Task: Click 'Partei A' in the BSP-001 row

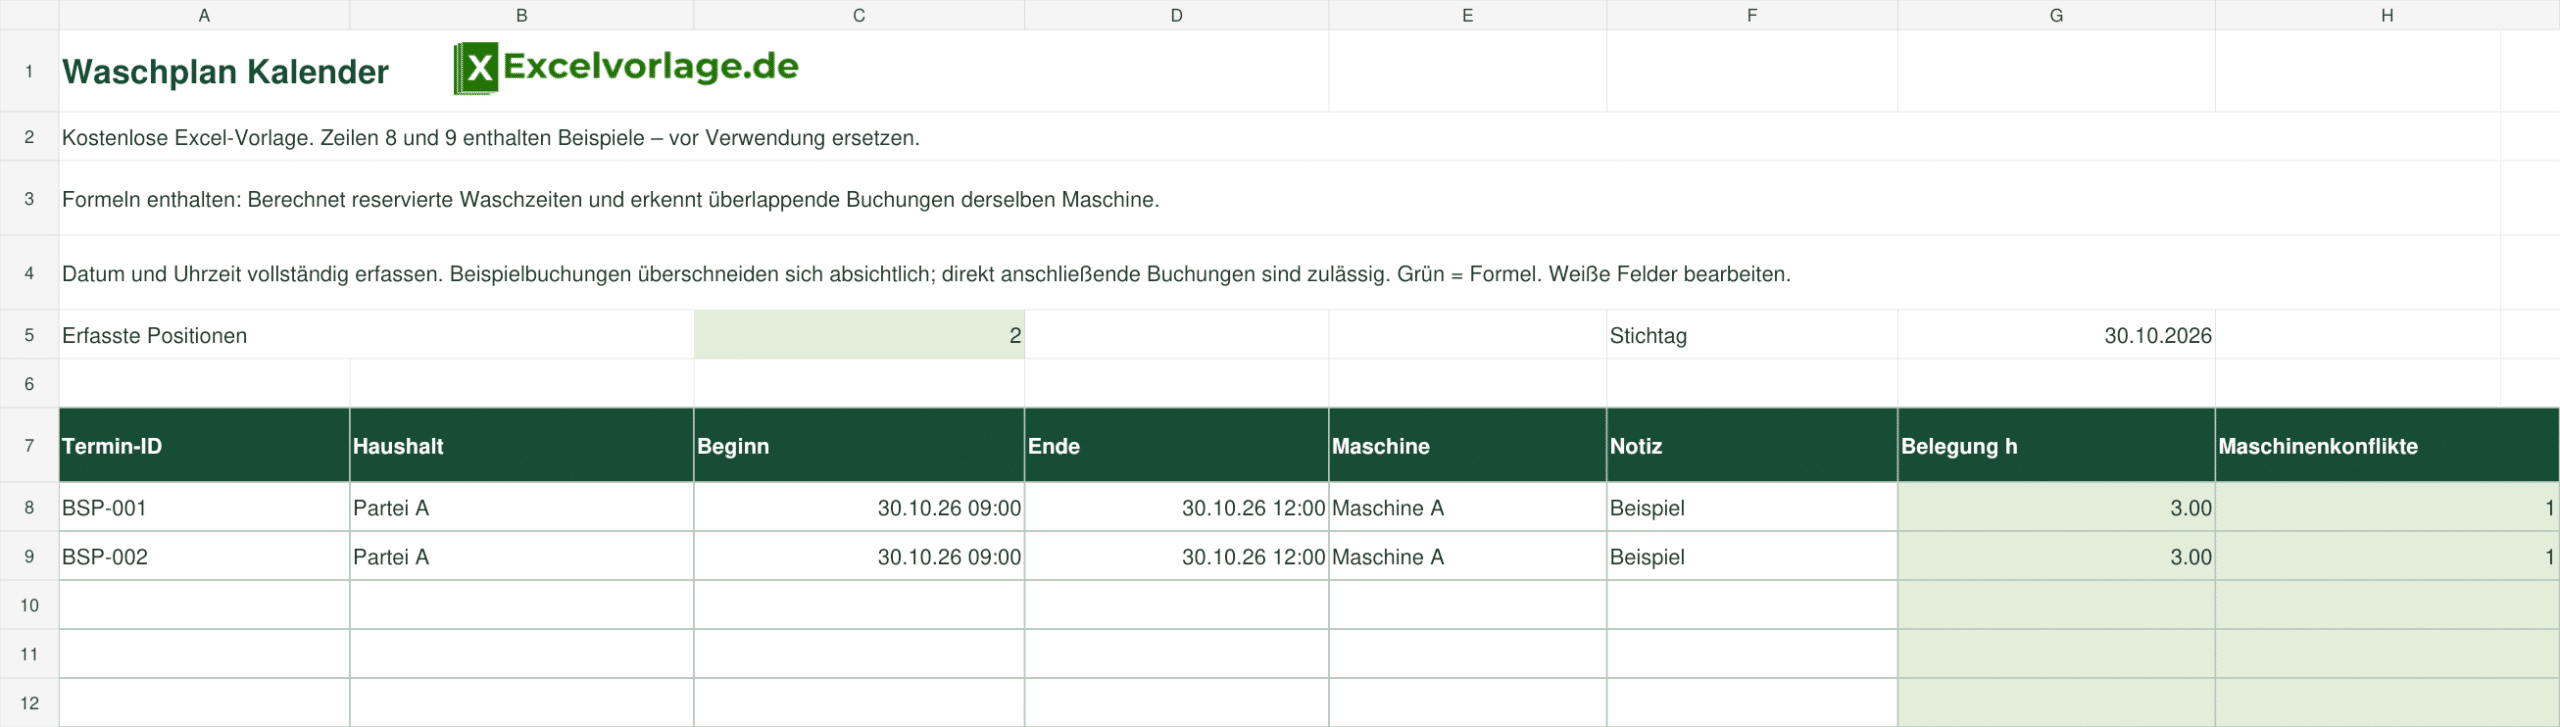Action: (x=521, y=507)
